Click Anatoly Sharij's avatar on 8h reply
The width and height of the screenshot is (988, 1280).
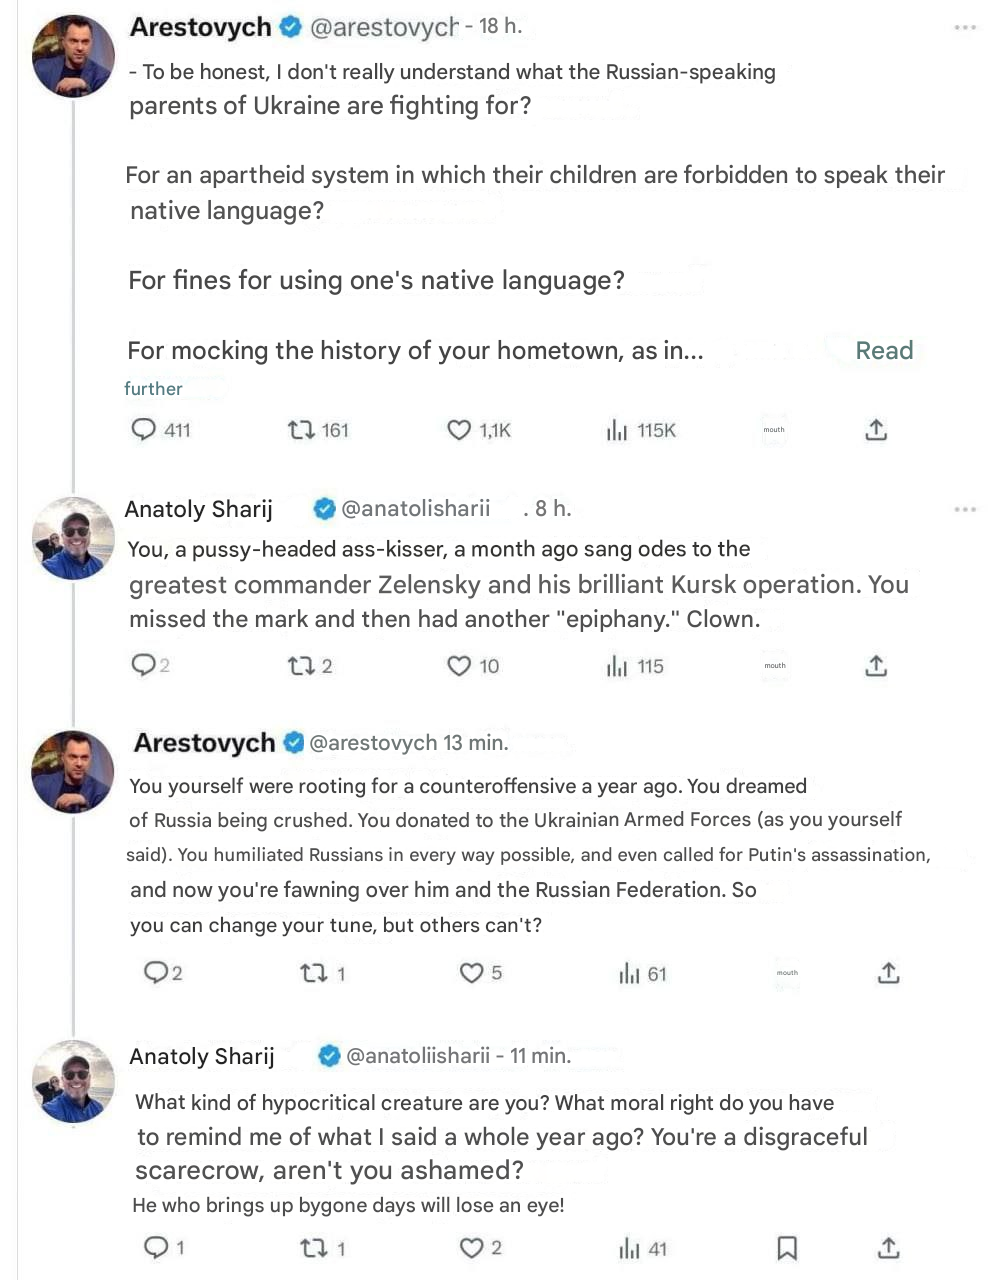tap(73, 538)
